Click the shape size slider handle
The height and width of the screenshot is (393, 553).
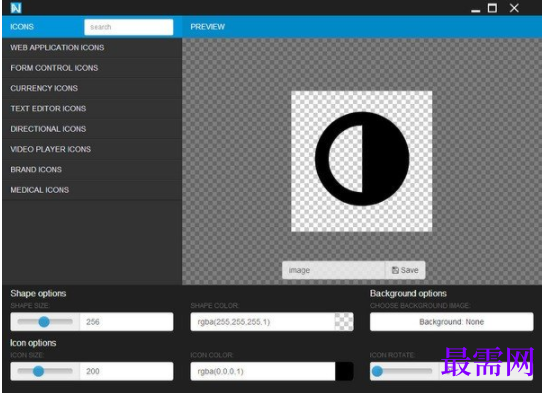(44, 322)
